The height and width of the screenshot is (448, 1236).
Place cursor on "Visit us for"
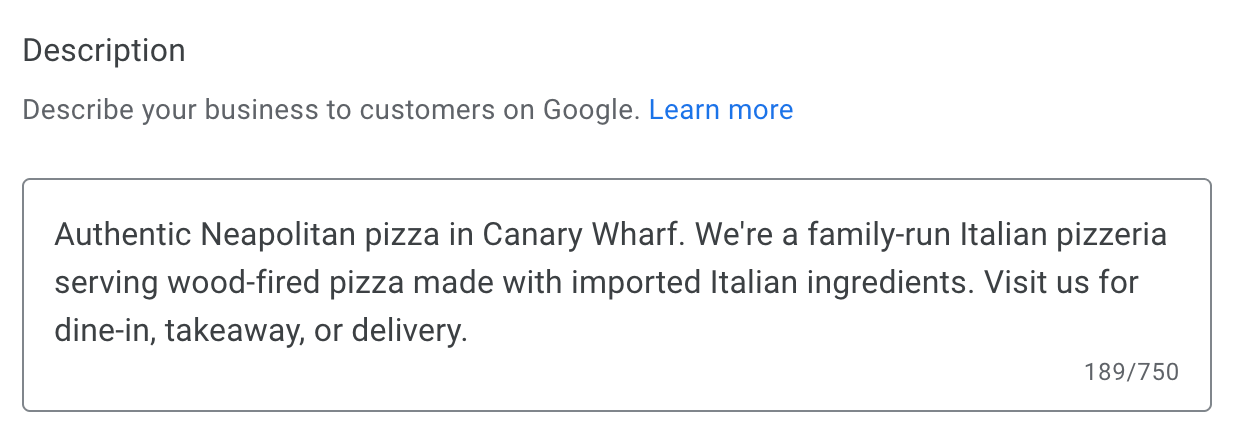(1060, 283)
